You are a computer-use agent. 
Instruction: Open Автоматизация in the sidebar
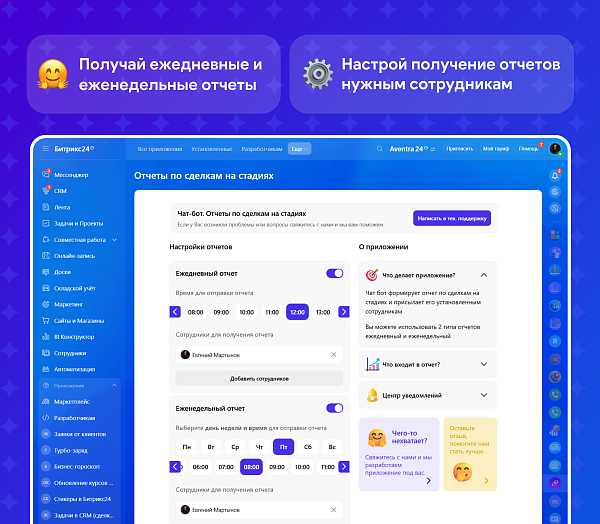74,369
